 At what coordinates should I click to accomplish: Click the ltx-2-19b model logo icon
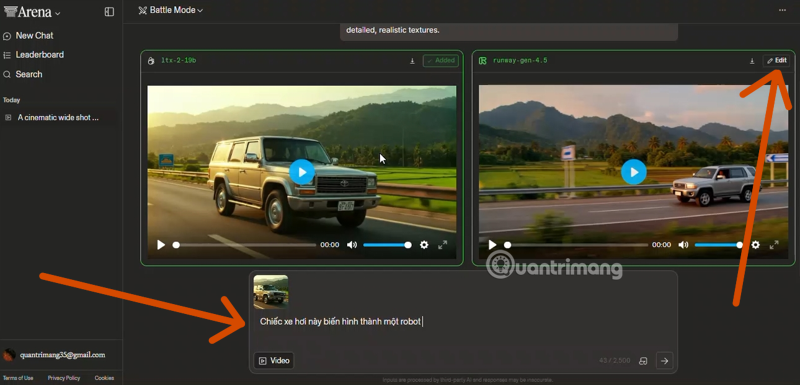coord(151,61)
